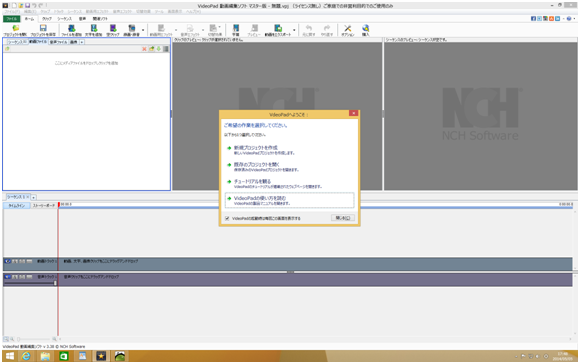Viewport: 580px width, 364px height.
Task: Click the Facebook share icon in the ribbon corner
Action: [533, 18]
